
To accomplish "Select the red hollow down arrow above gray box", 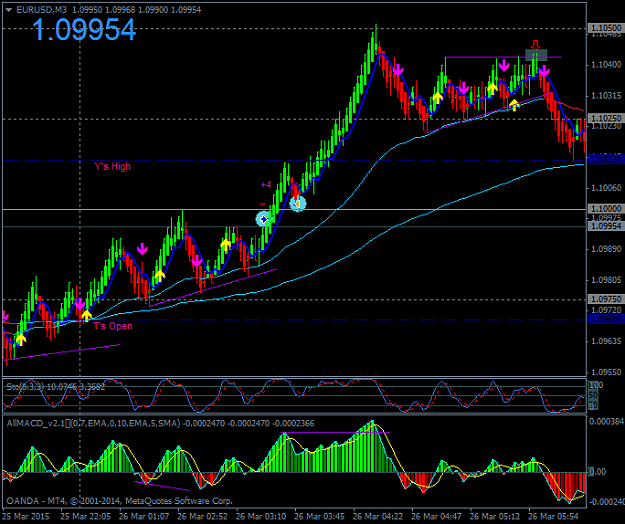I will point(535,44).
